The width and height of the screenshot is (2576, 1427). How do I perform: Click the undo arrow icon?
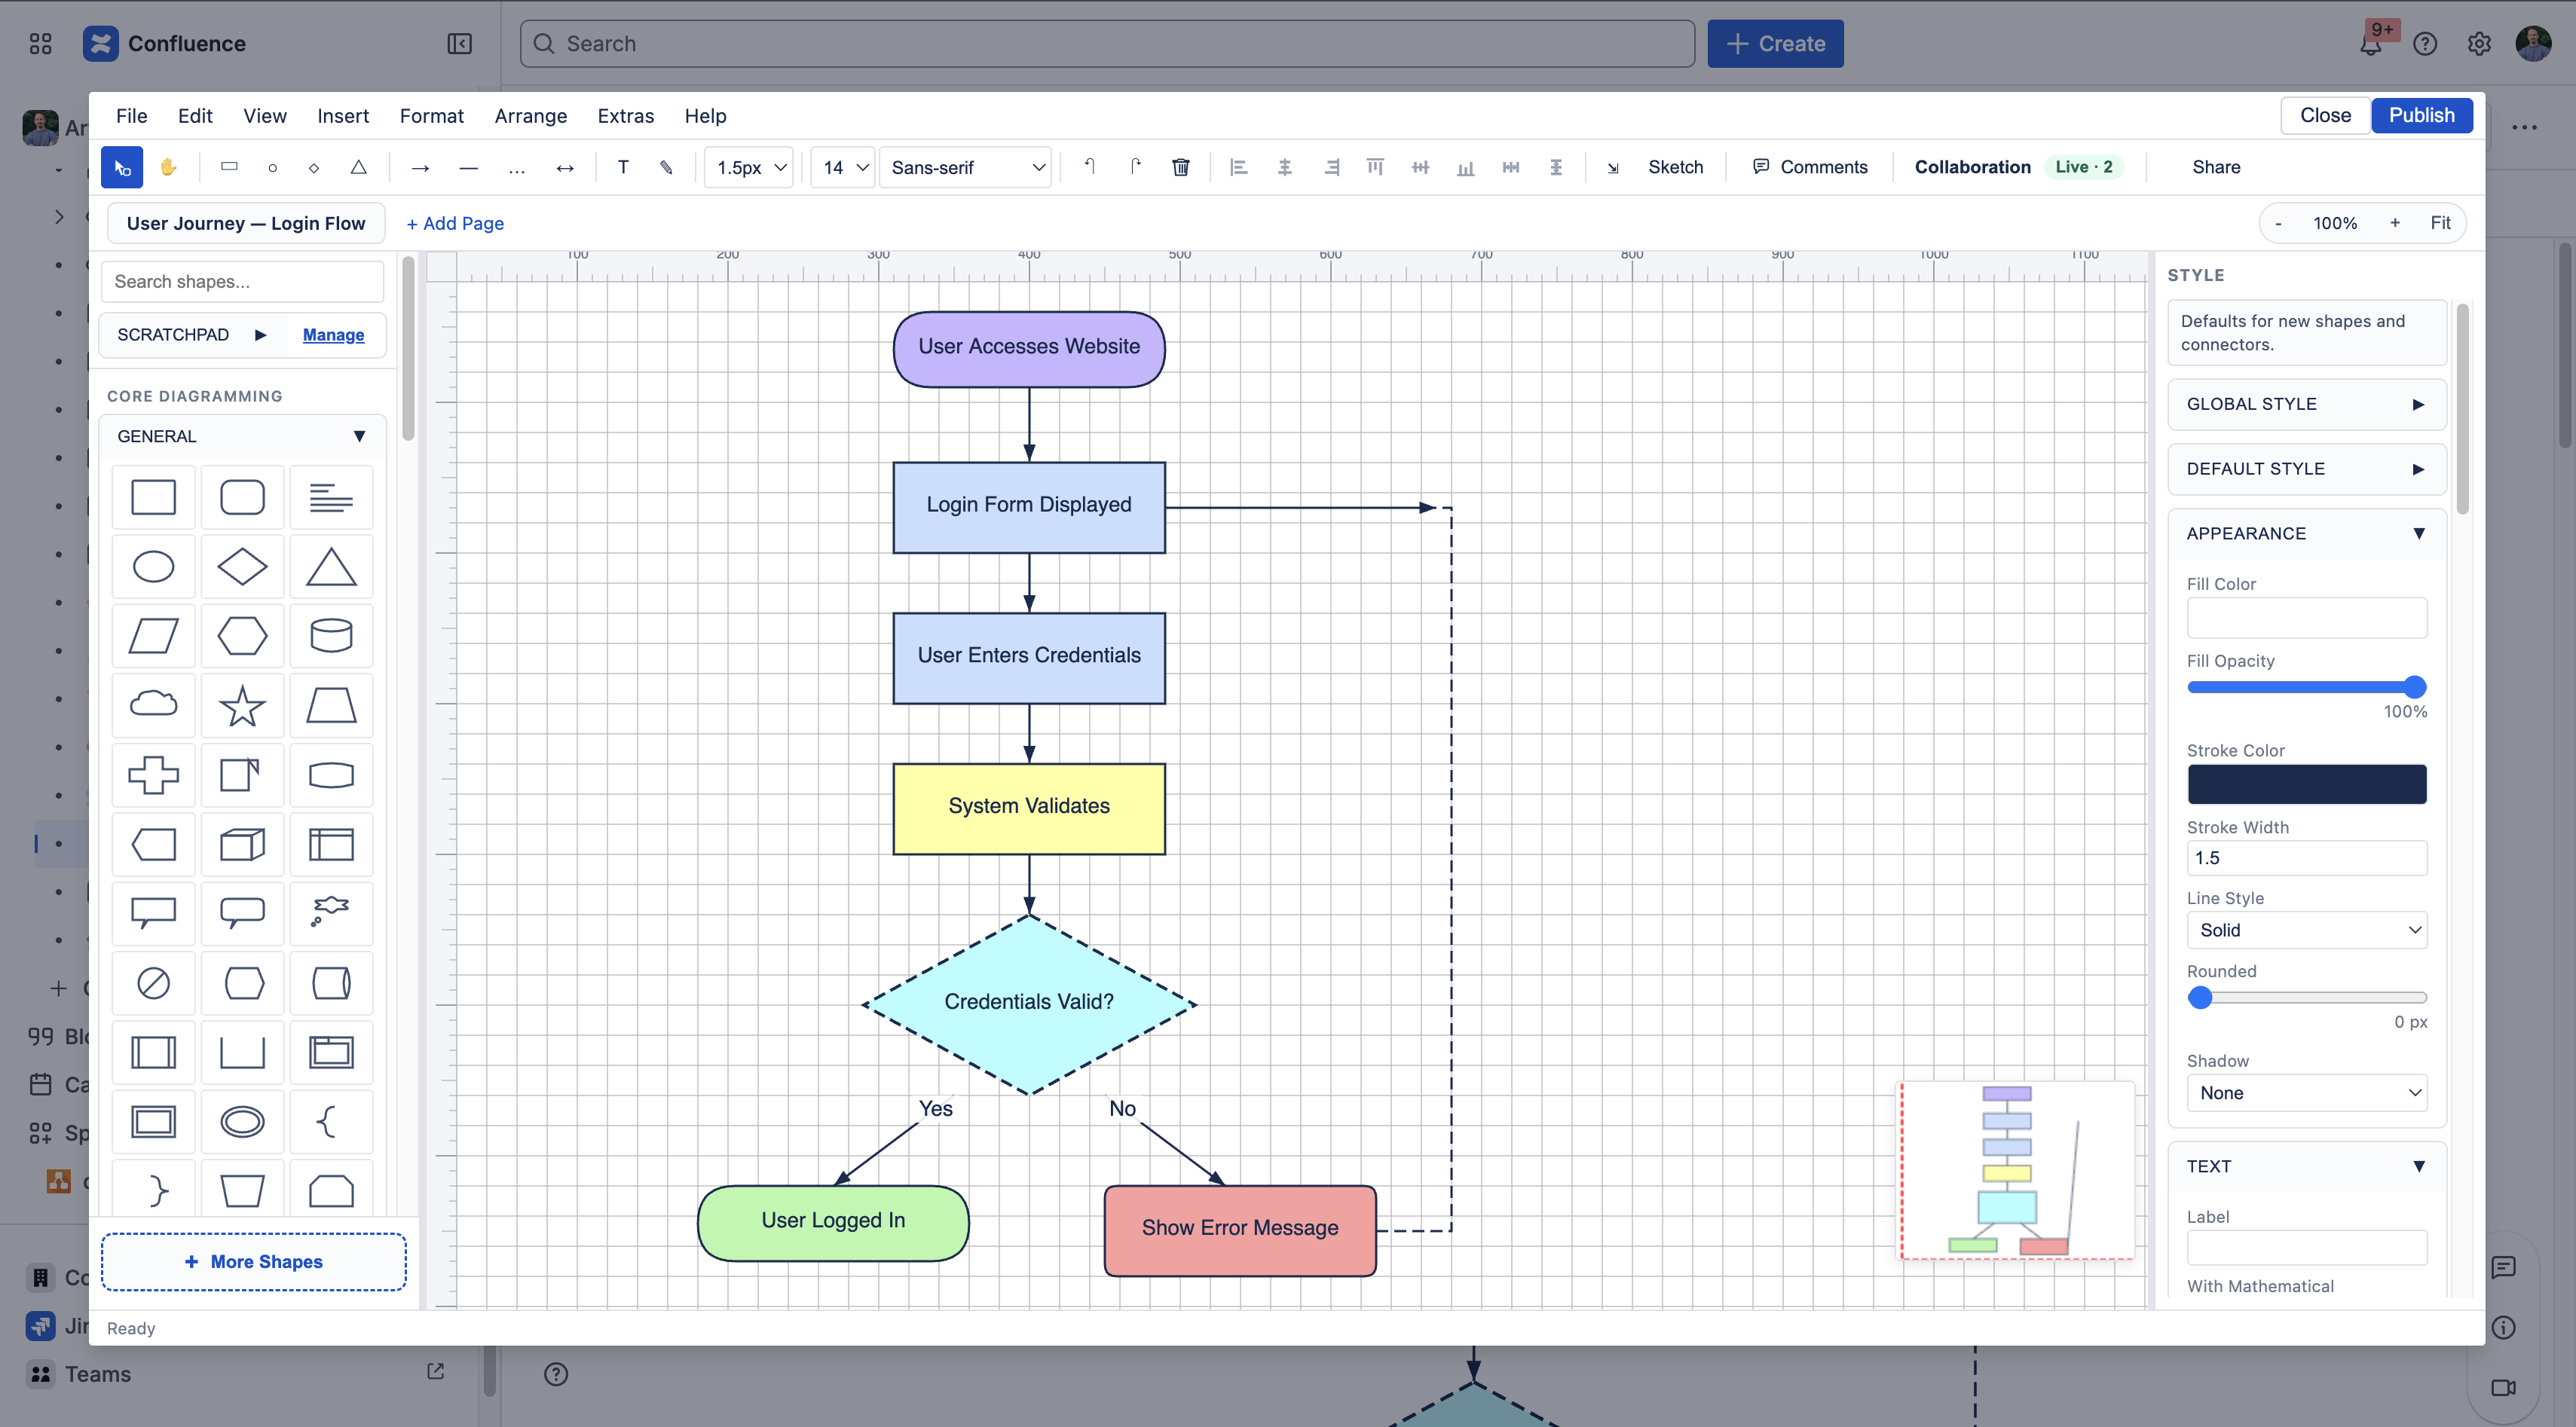tap(1090, 167)
